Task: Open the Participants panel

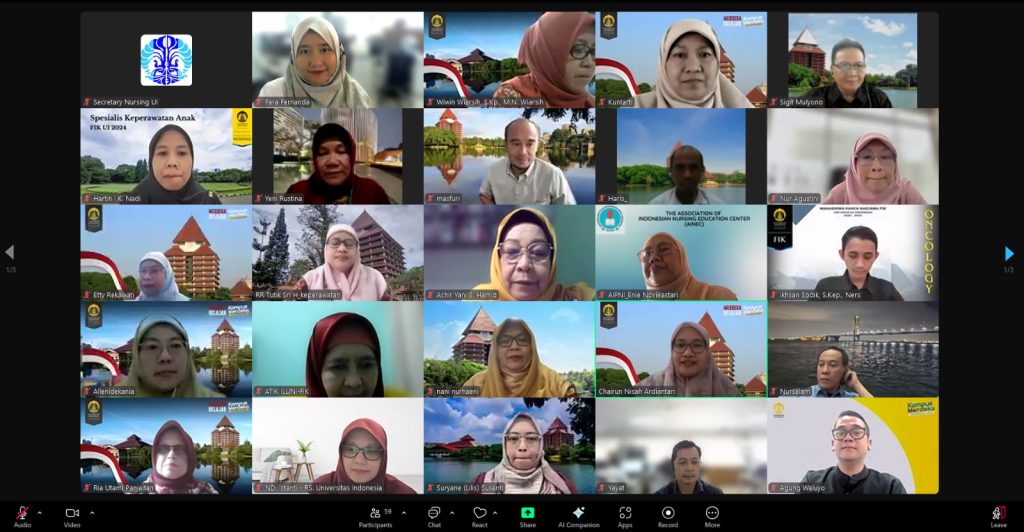Action: tap(376, 514)
